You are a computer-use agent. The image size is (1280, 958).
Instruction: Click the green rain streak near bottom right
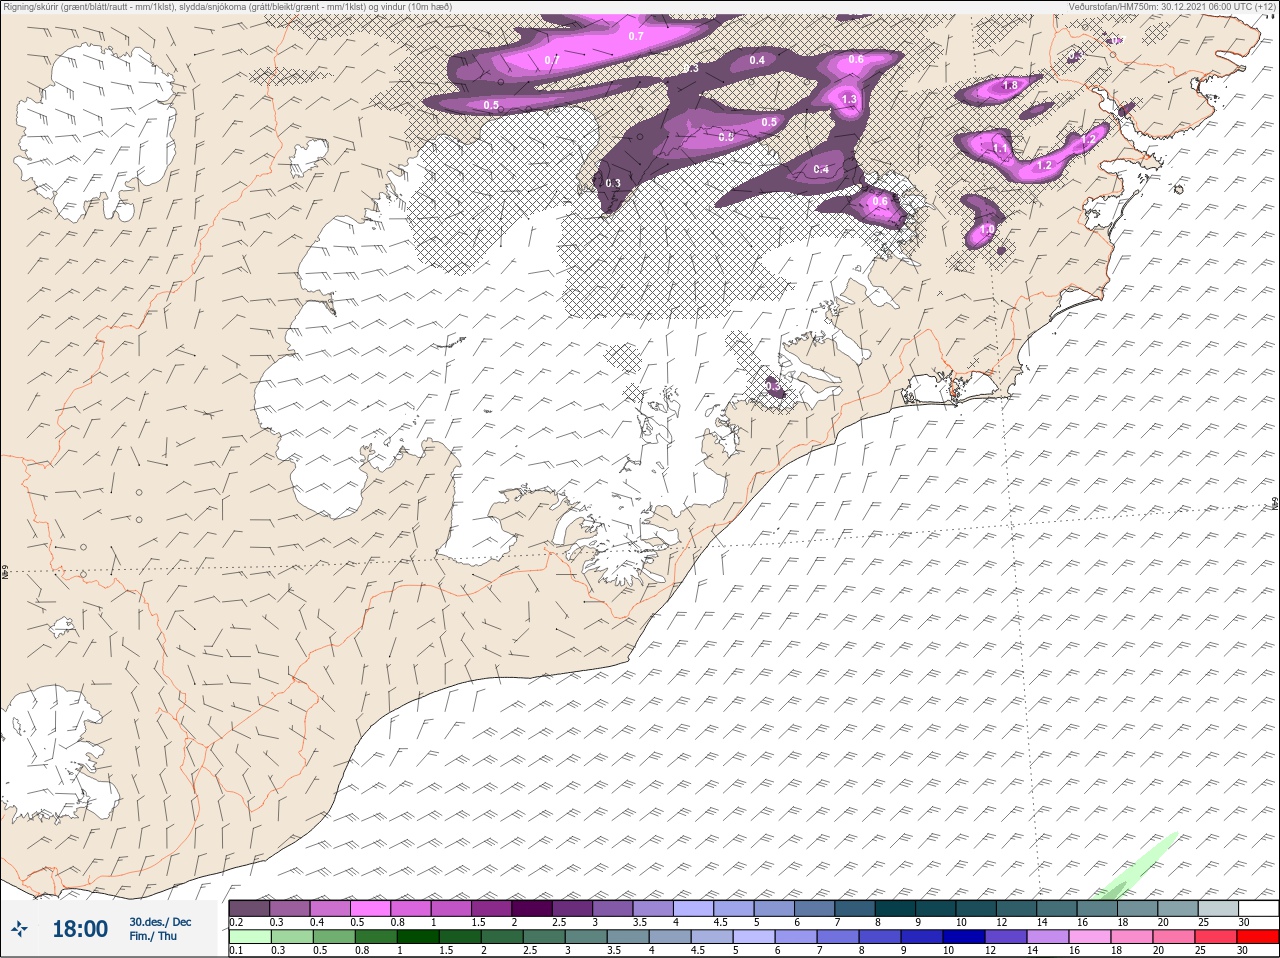click(1136, 866)
